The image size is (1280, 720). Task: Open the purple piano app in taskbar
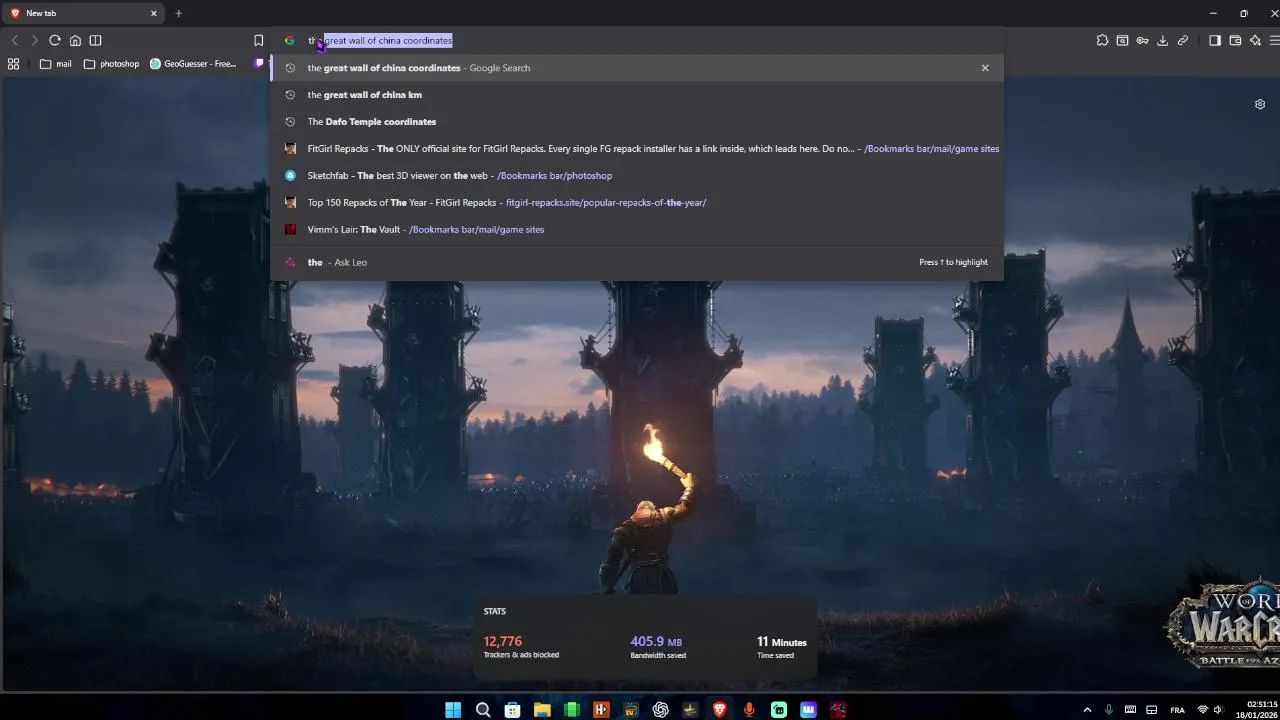(808, 710)
